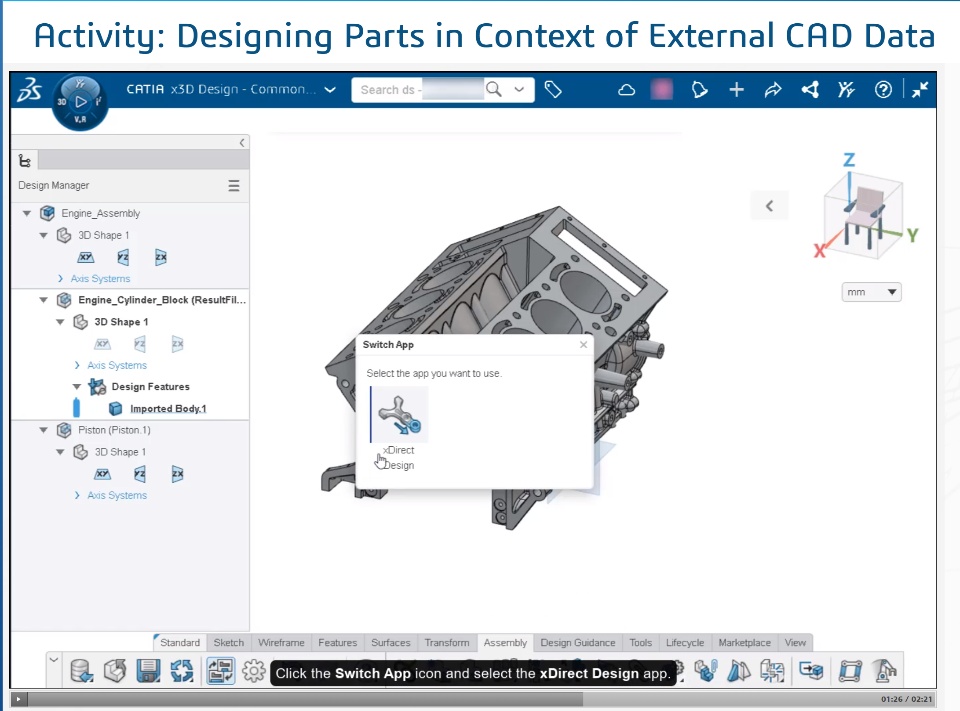
Task: Open the app title dropdown chevron
Action: [330, 90]
